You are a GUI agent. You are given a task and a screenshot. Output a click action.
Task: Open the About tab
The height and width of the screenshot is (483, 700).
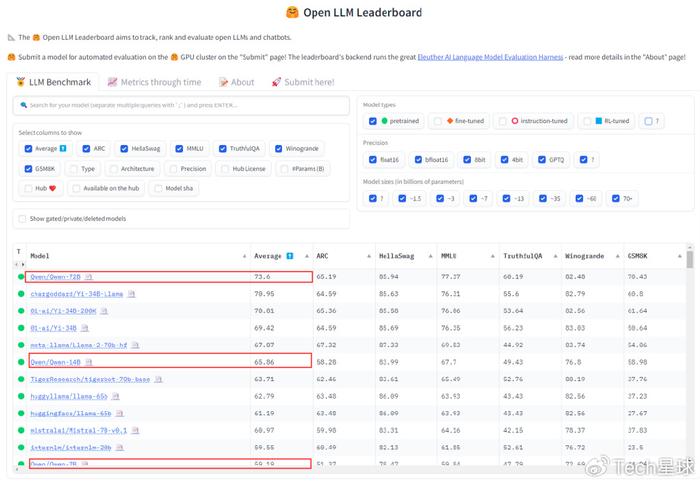(237, 82)
